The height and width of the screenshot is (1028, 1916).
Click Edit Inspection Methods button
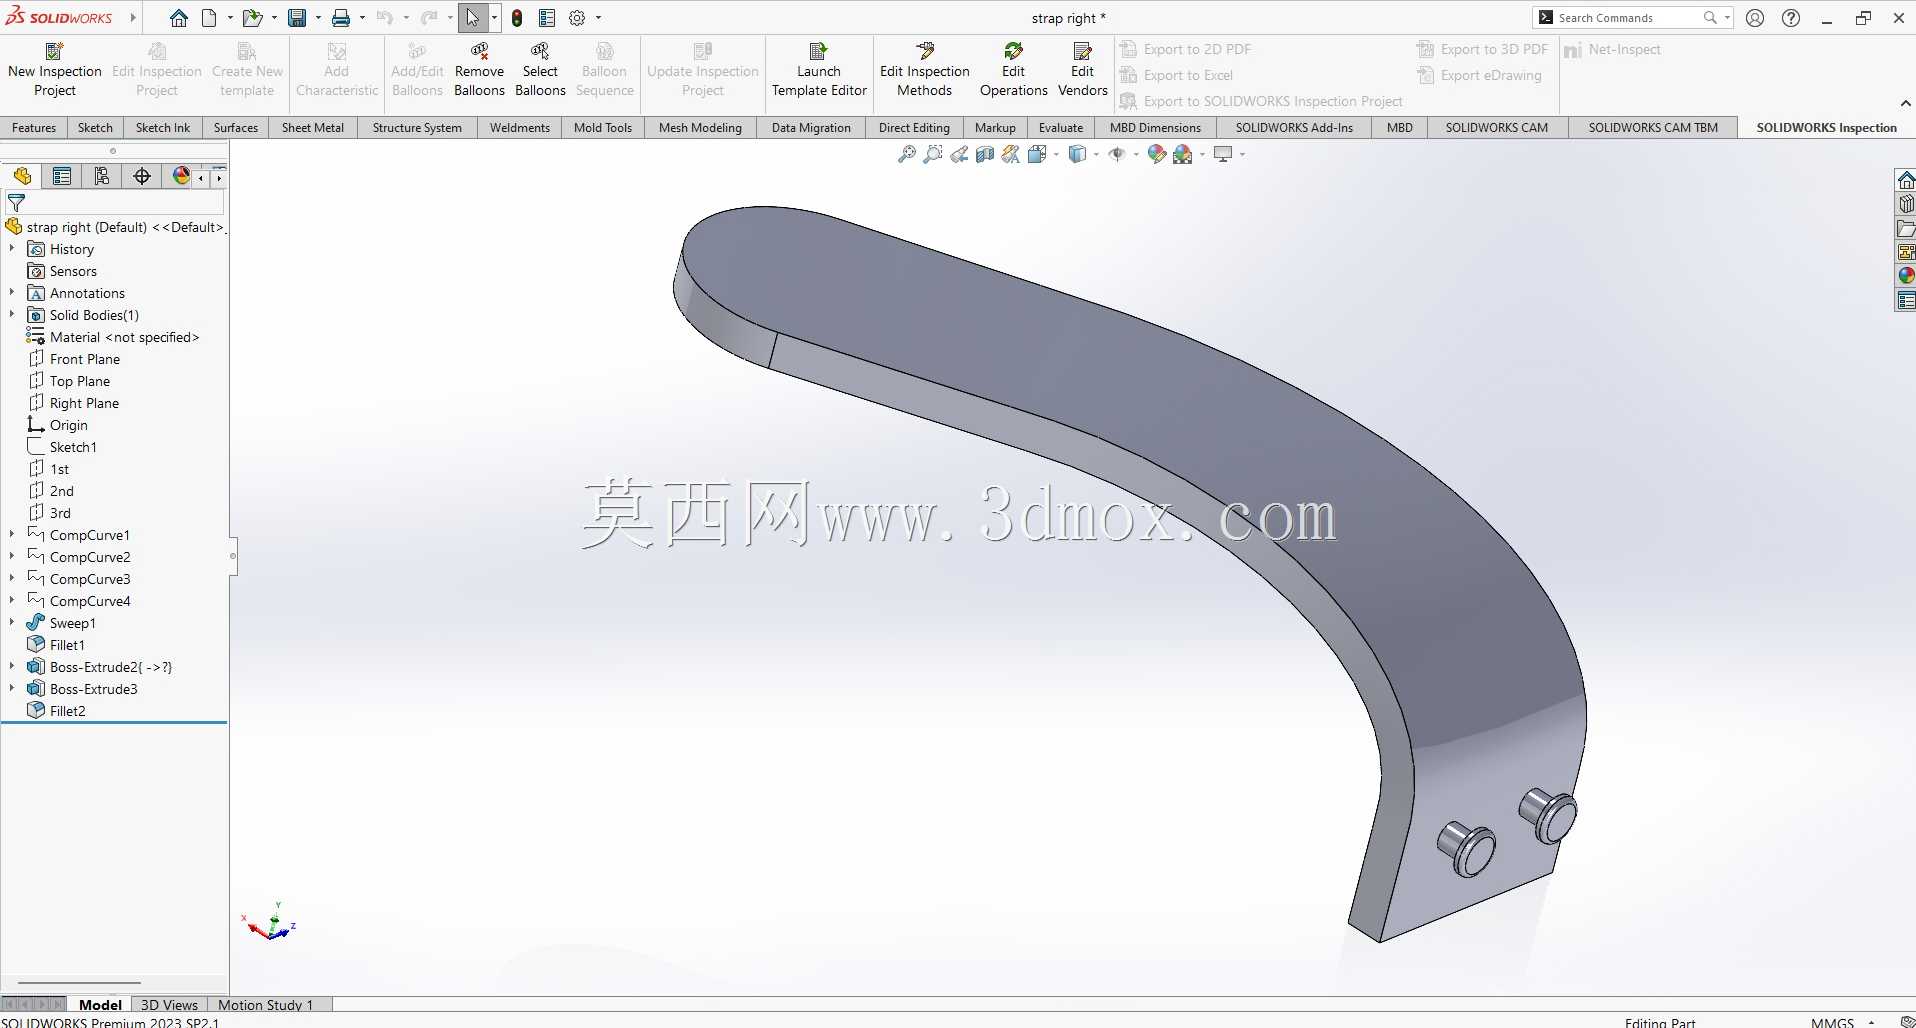click(925, 70)
